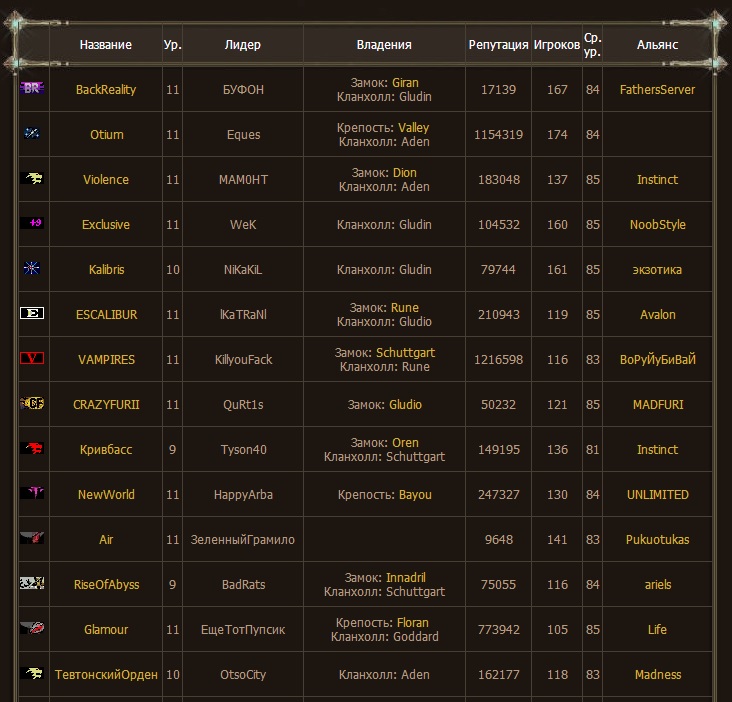Open the BackReality clan link
The width and height of the screenshot is (732, 702).
[x=106, y=90]
